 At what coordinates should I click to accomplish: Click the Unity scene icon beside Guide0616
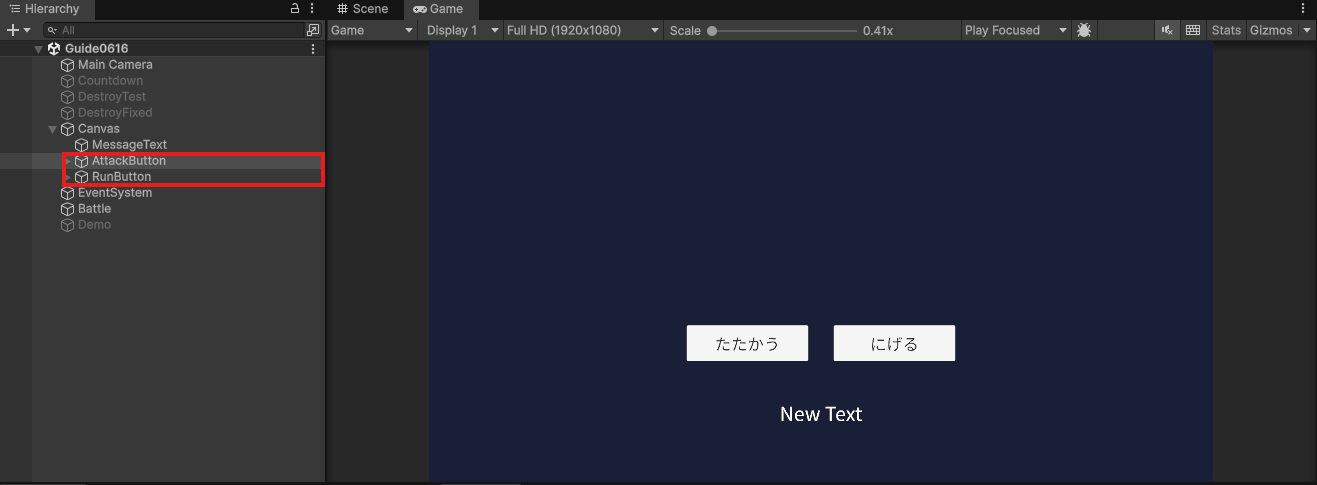(x=54, y=49)
